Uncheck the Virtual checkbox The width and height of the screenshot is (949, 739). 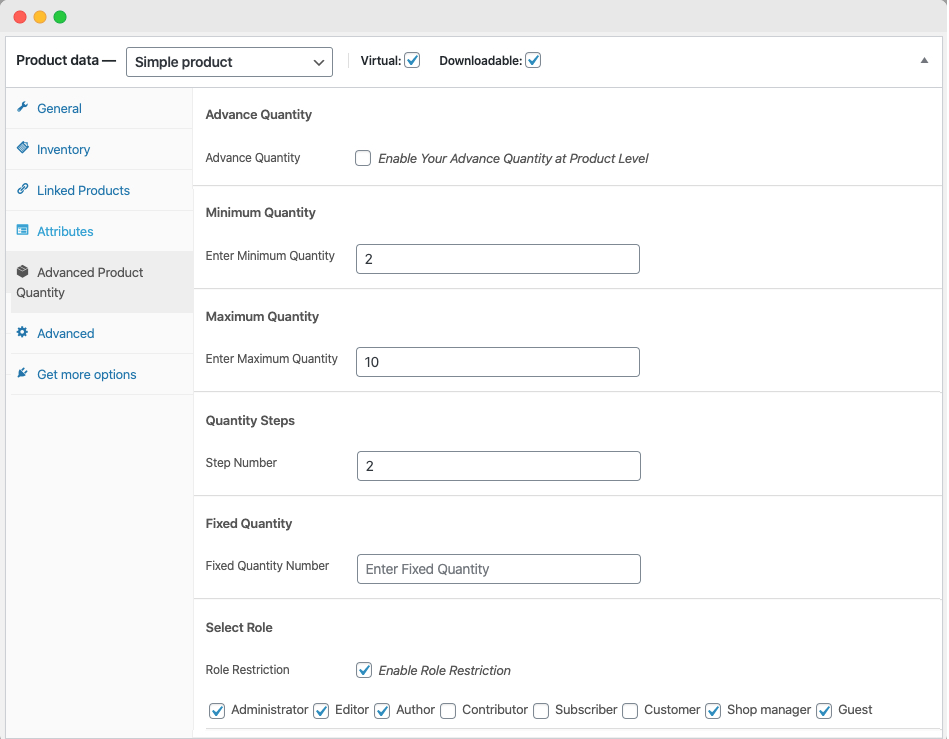pyautogui.click(x=412, y=61)
